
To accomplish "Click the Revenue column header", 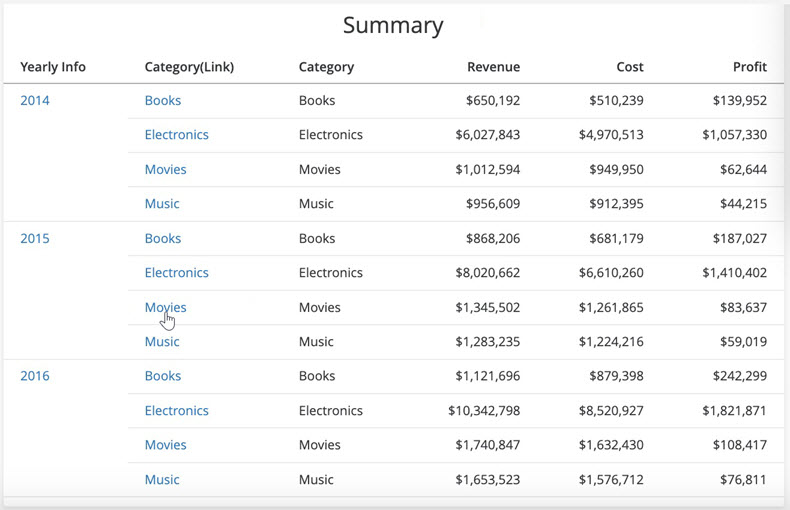I will pos(493,67).
